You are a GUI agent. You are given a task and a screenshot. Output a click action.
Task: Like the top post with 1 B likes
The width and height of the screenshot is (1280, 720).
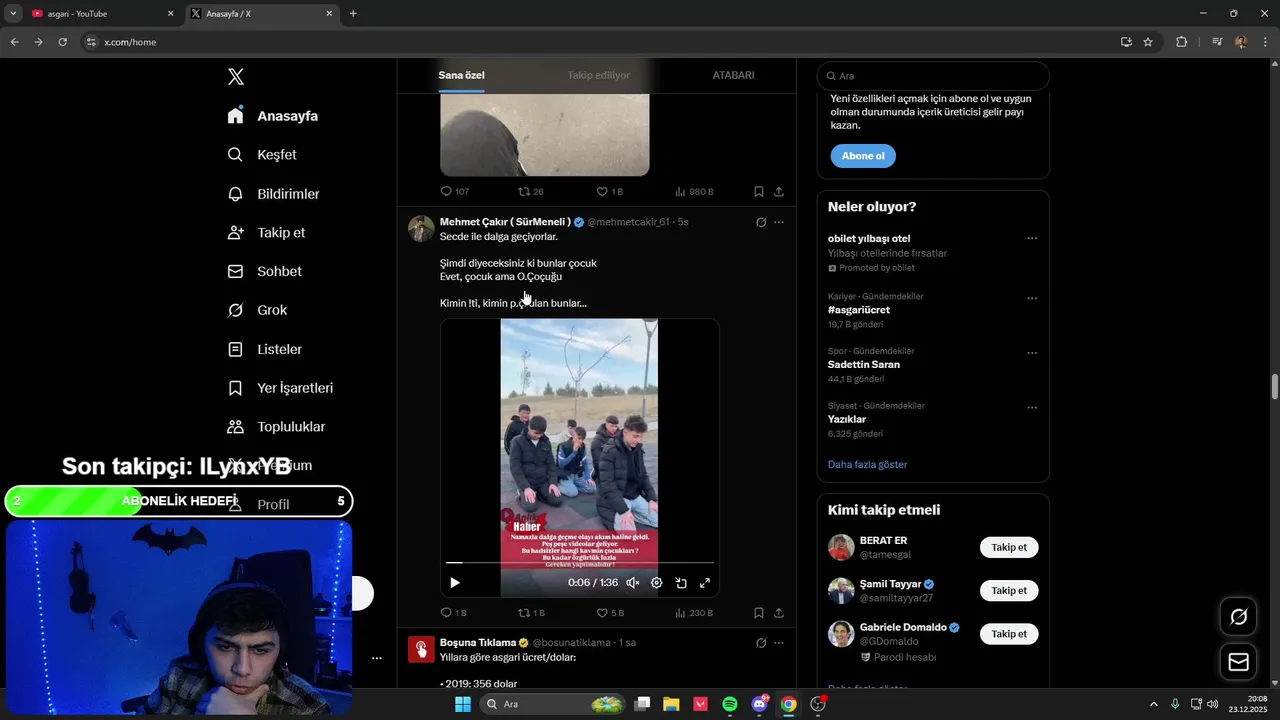tap(609, 191)
